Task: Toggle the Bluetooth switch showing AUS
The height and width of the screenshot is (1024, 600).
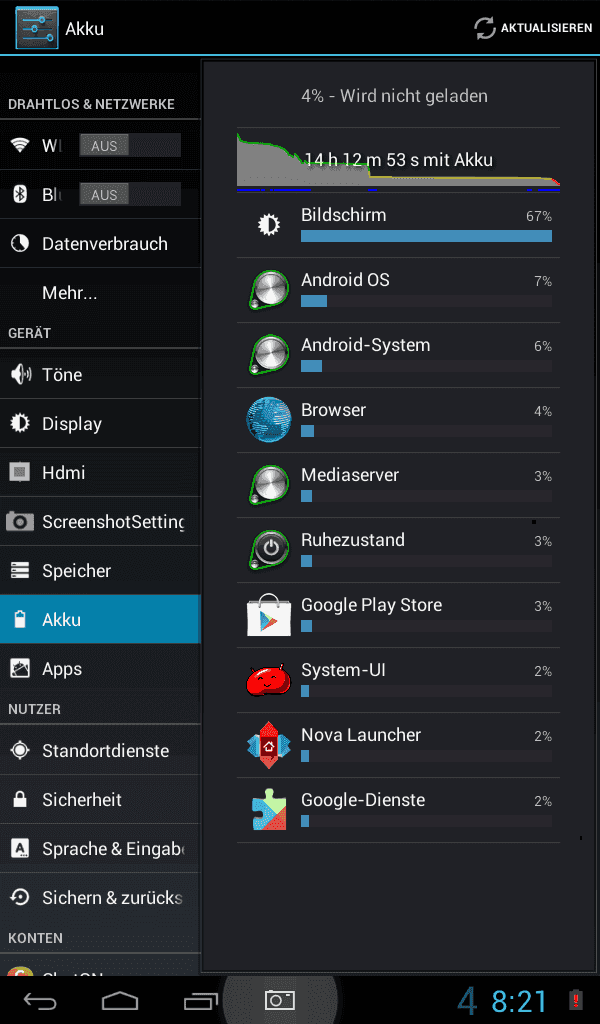Action: pos(130,195)
